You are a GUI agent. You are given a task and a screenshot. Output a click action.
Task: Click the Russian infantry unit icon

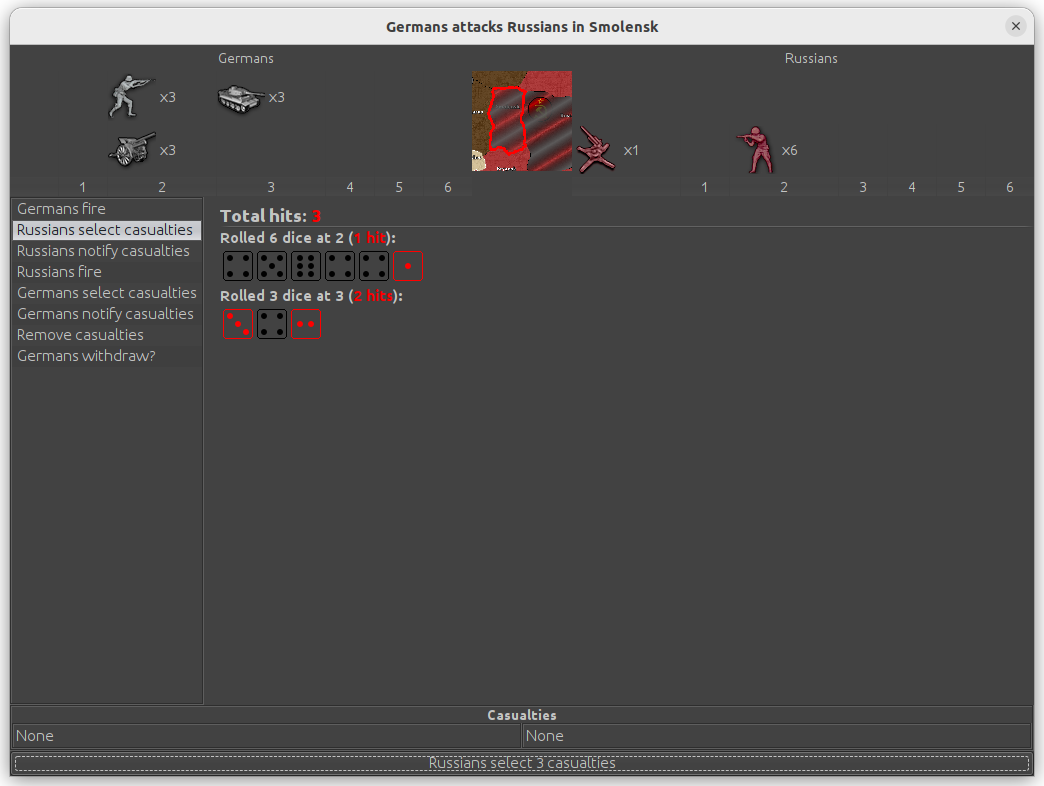click(x=755, y=149)
